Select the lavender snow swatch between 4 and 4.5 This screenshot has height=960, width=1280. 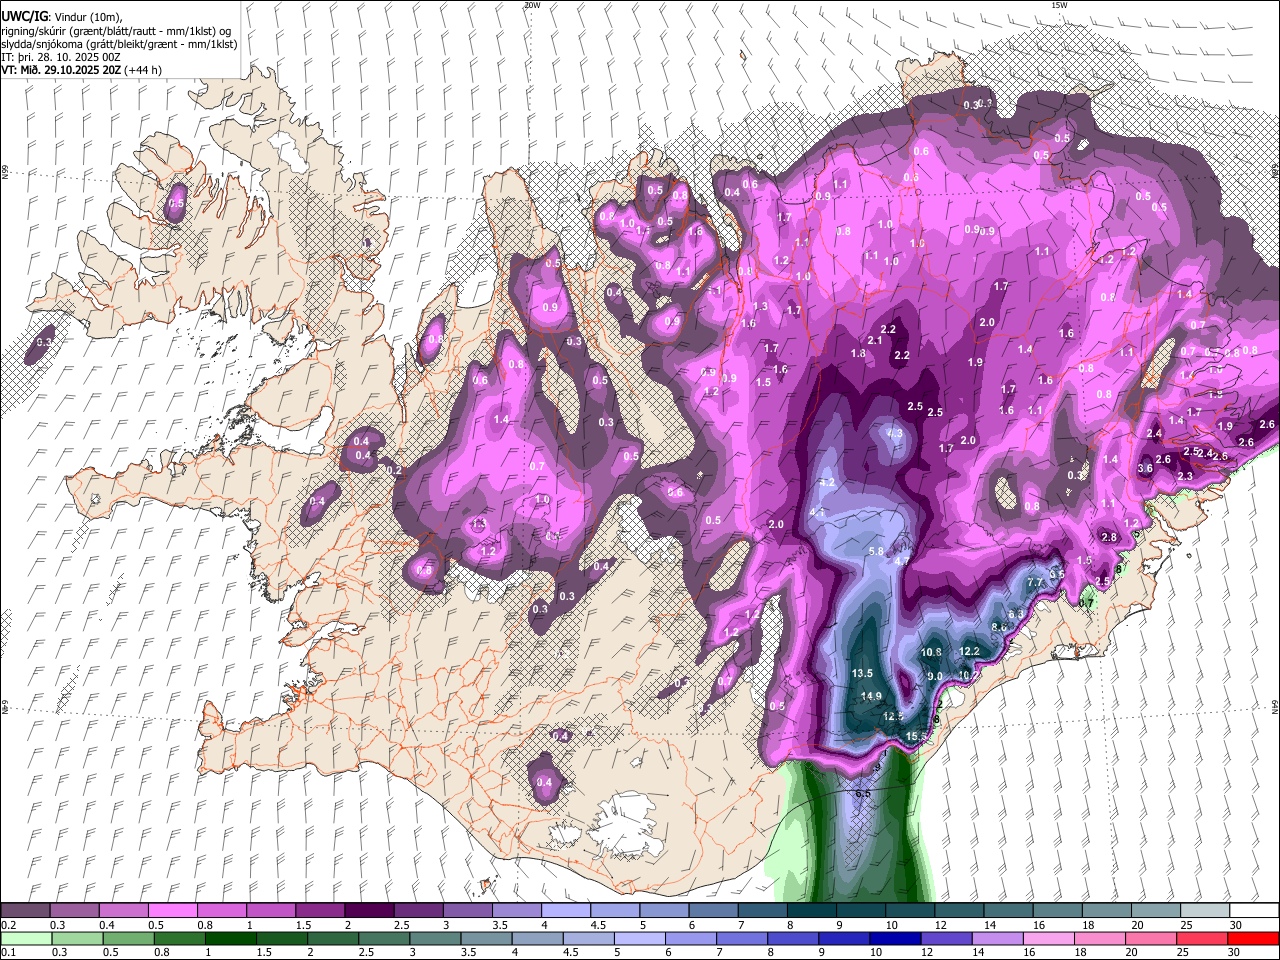[565, 910]
